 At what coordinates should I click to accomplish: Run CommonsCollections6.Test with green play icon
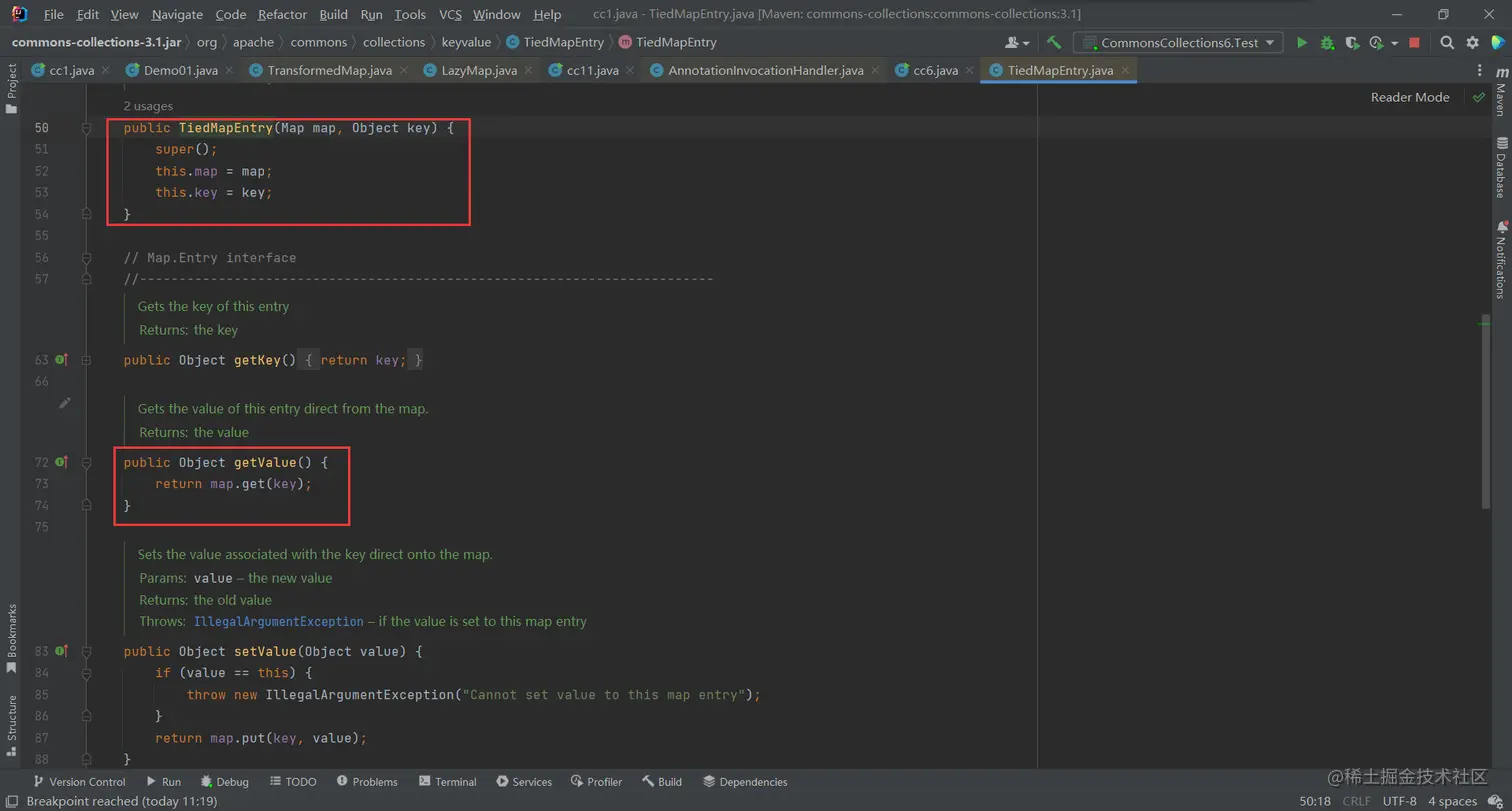coord(1302,43)
